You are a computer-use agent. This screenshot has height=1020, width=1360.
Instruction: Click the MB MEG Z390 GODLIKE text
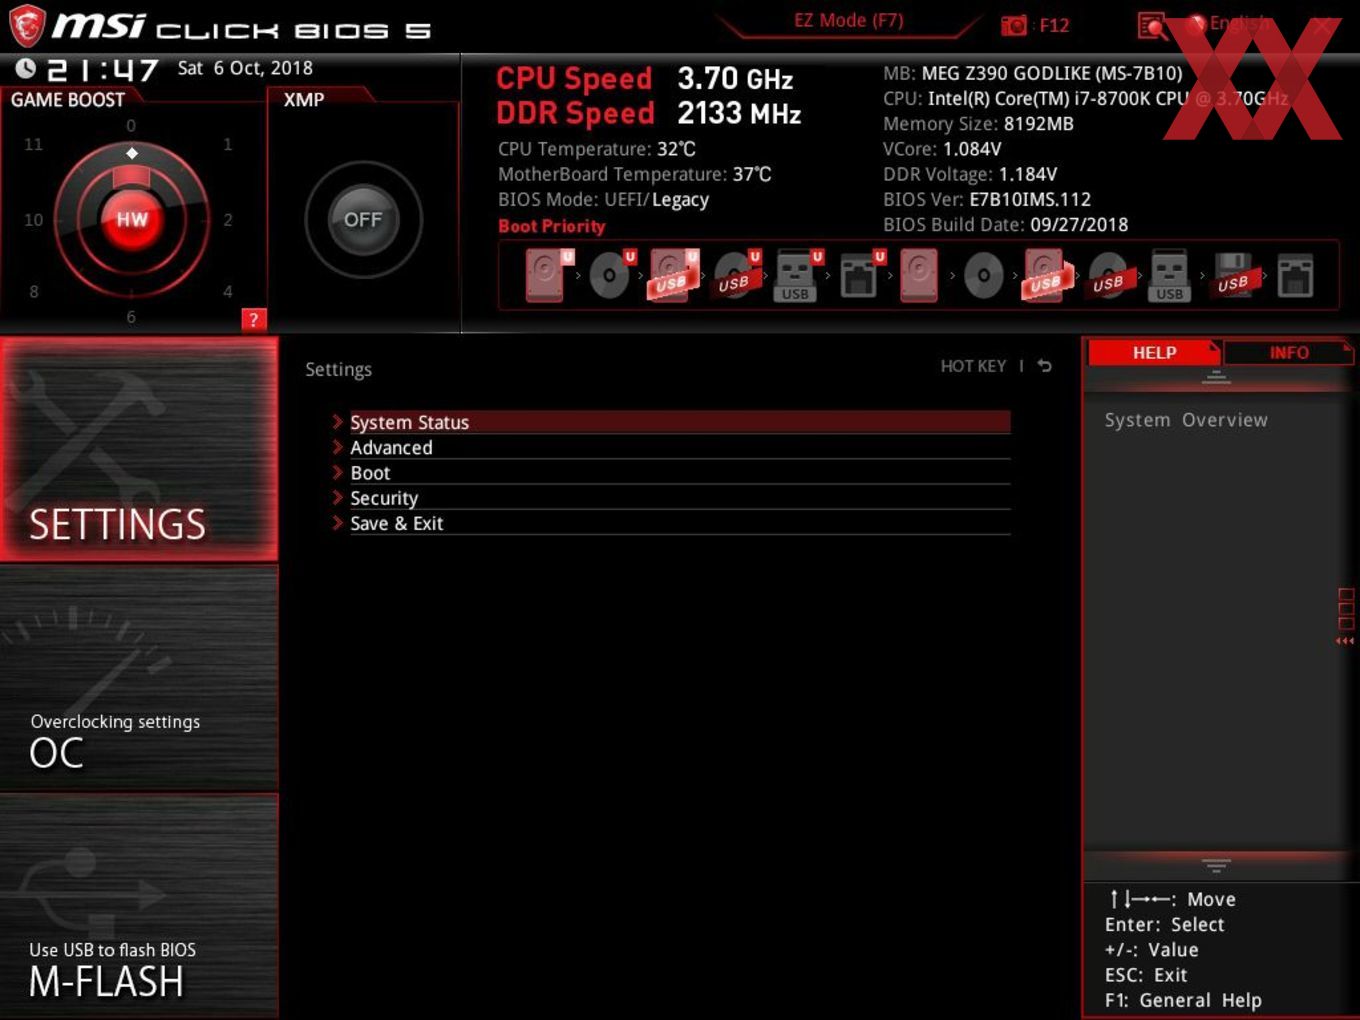tap(1033, 73)
